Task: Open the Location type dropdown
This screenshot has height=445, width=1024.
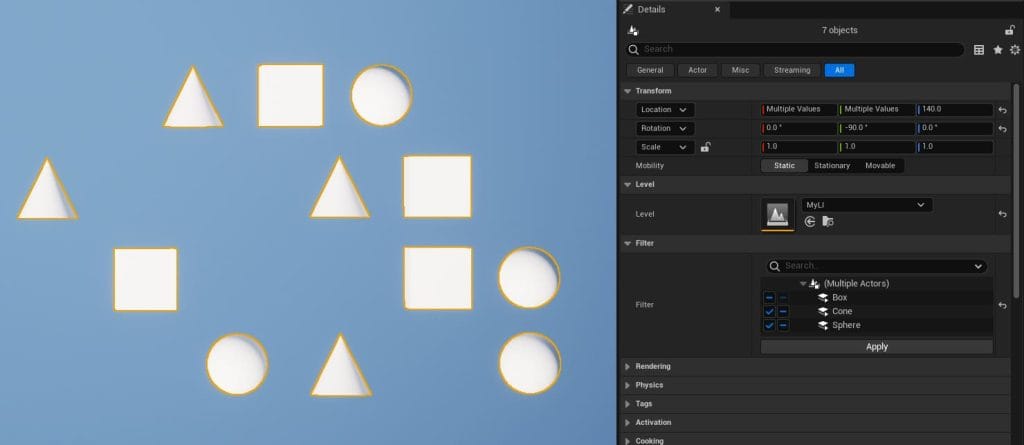Action: click(x=665, y=109)
